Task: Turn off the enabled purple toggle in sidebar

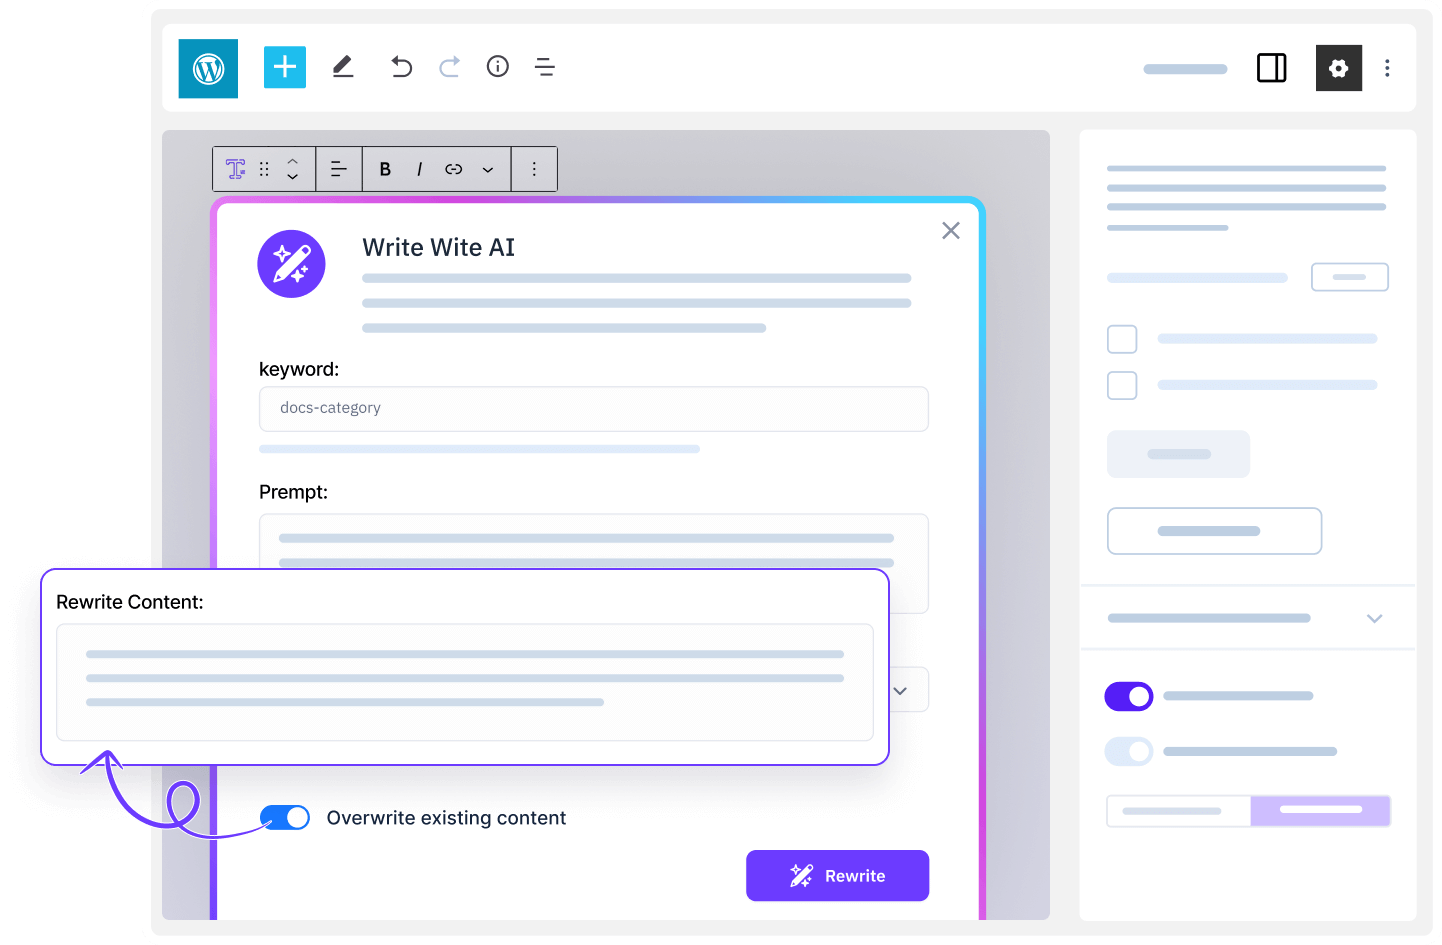Action: (x=1129, y=696)
